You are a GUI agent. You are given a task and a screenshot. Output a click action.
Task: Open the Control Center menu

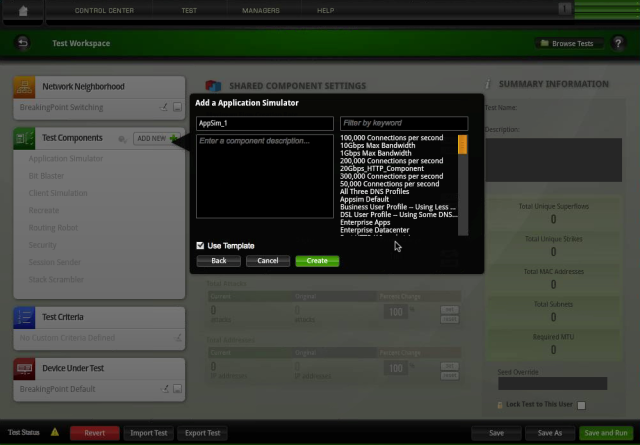point(104,11)
